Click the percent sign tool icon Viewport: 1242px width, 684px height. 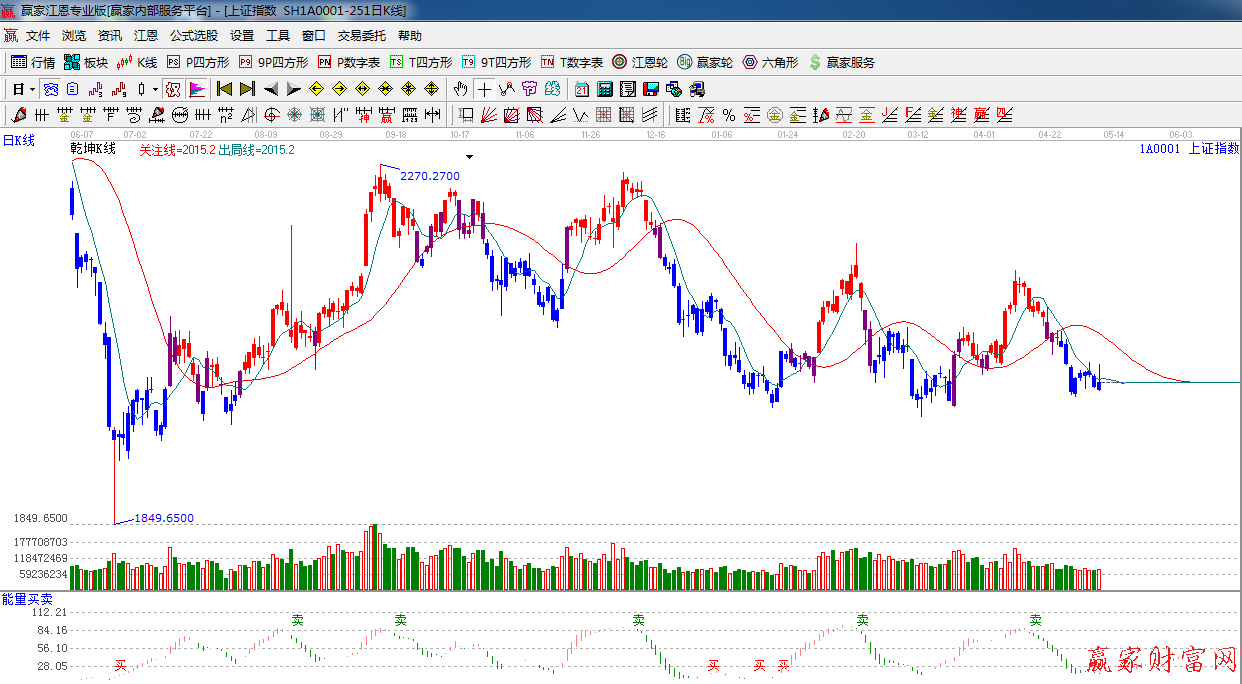pyautogui.click(x=728, y=115)
